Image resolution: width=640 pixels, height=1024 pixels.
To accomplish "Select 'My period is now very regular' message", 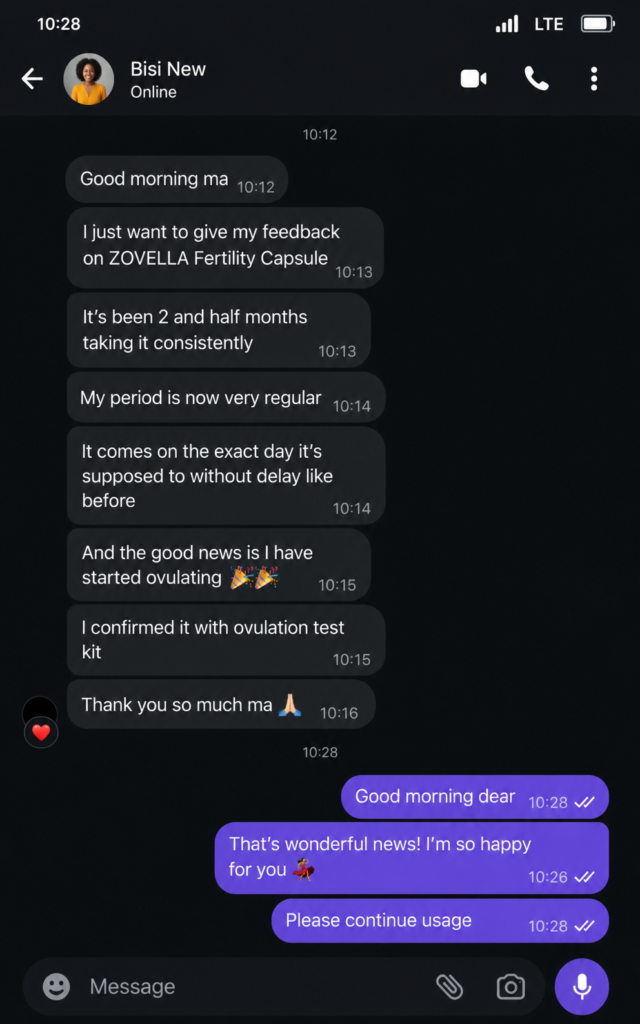I will [x=226, y=398].
